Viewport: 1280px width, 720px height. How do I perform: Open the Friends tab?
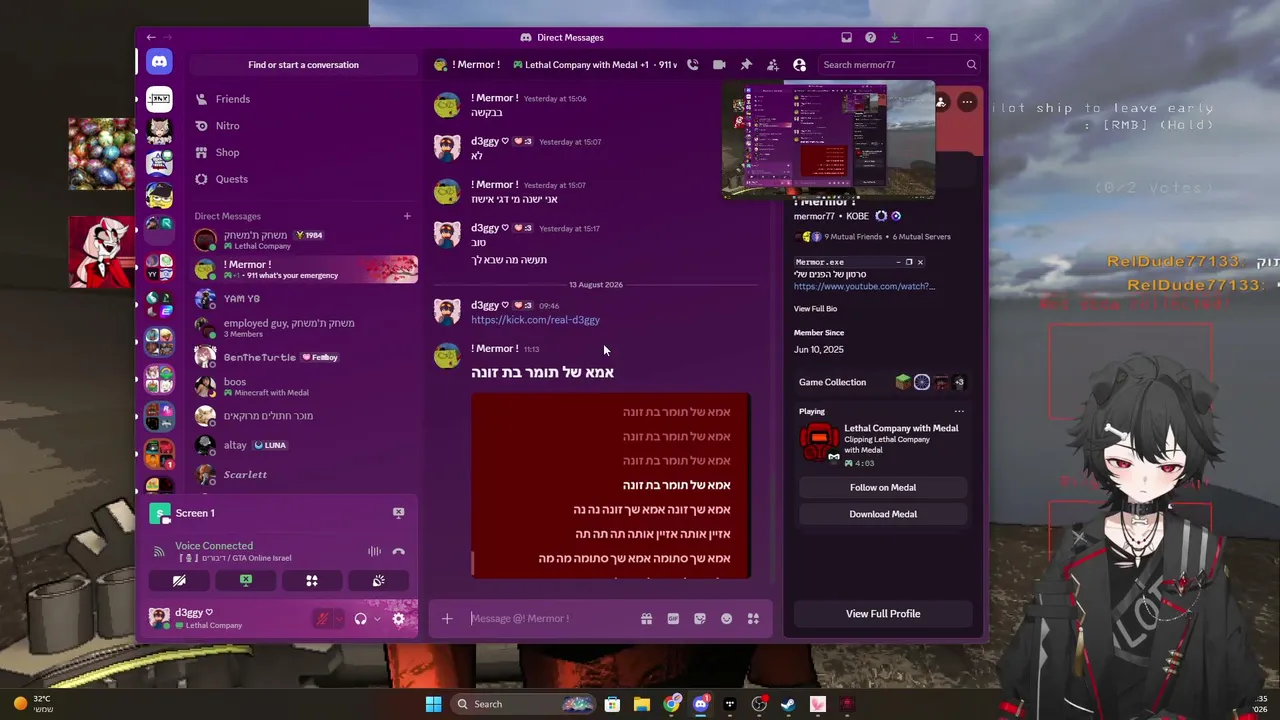pyautogui.click(x=303, y=99)
